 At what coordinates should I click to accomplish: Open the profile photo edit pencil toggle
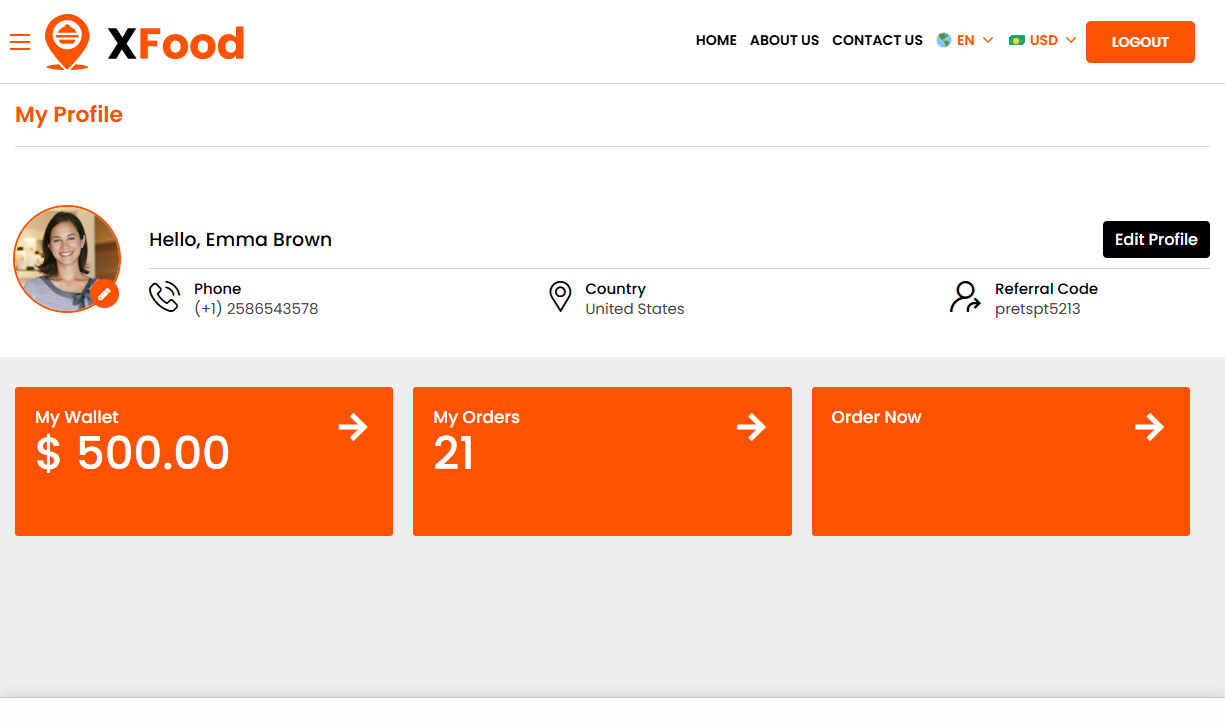(105, 294)
